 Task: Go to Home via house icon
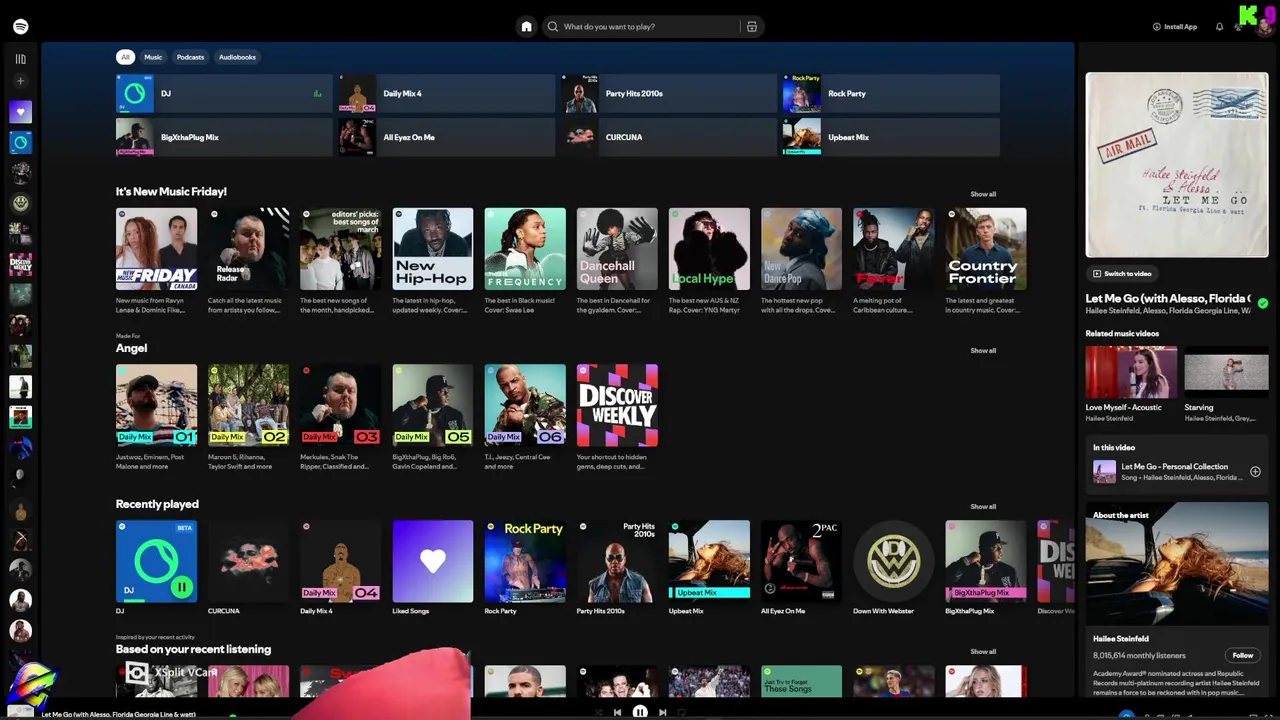point(526,27)
